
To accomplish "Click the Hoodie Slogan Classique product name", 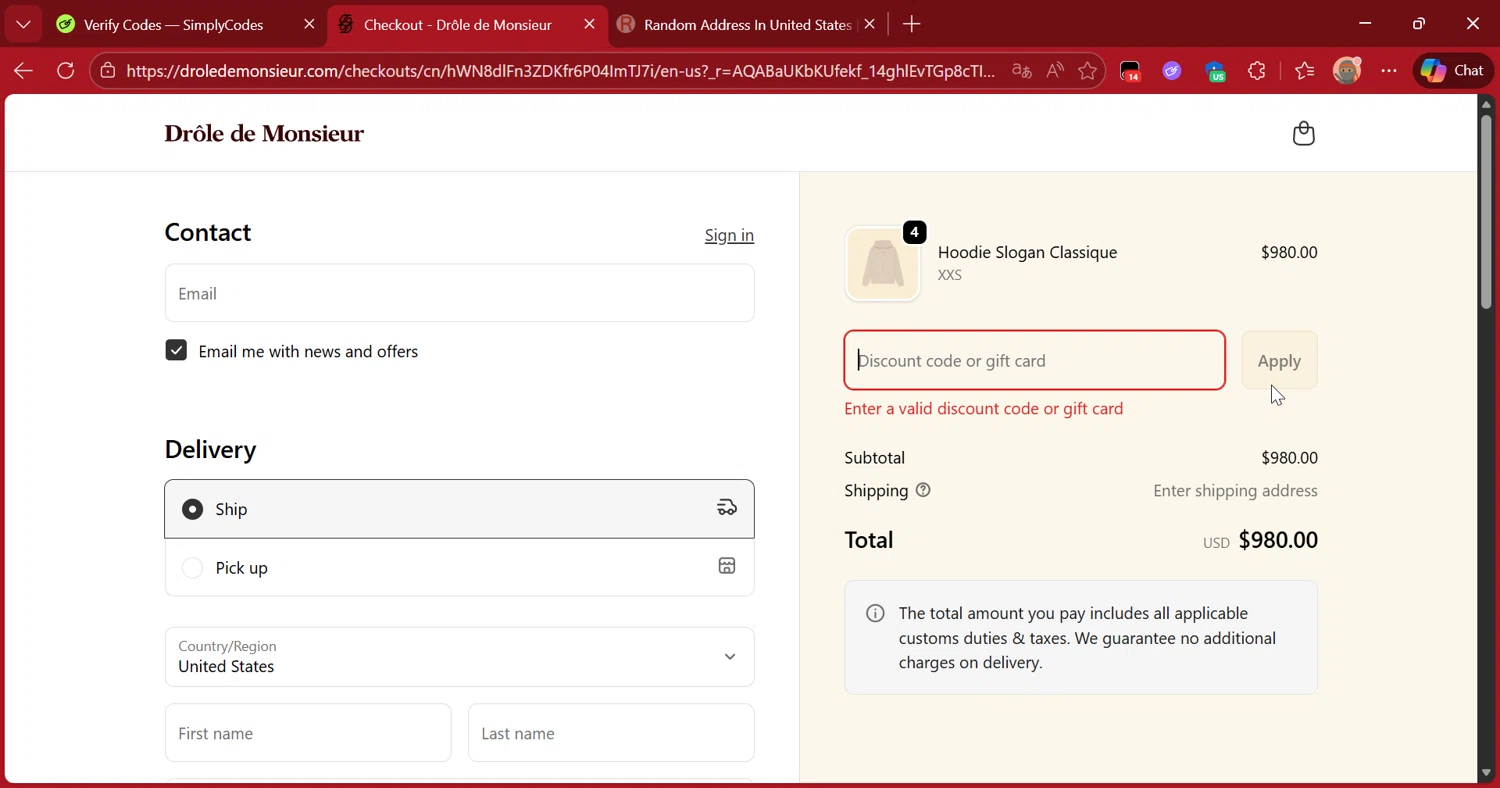I will (1027, 252).
